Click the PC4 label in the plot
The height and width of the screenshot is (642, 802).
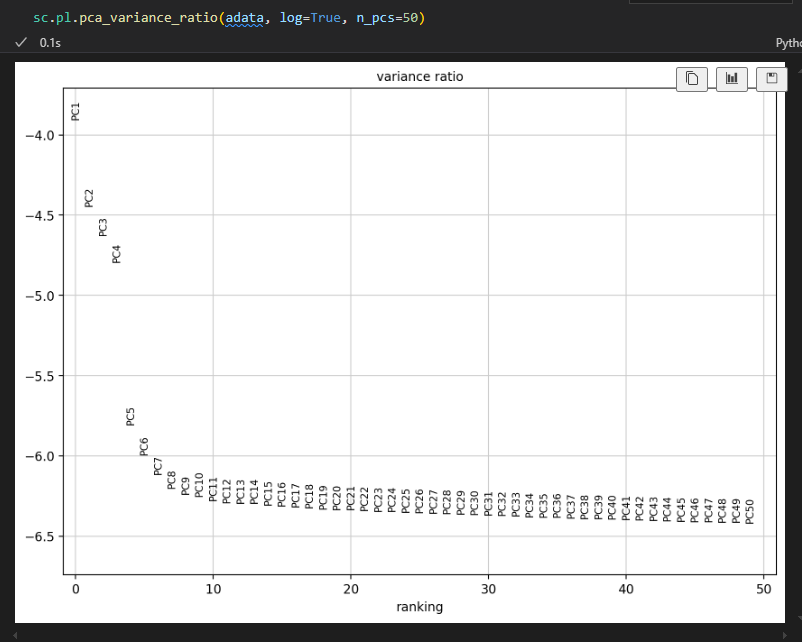pos(117,254)
